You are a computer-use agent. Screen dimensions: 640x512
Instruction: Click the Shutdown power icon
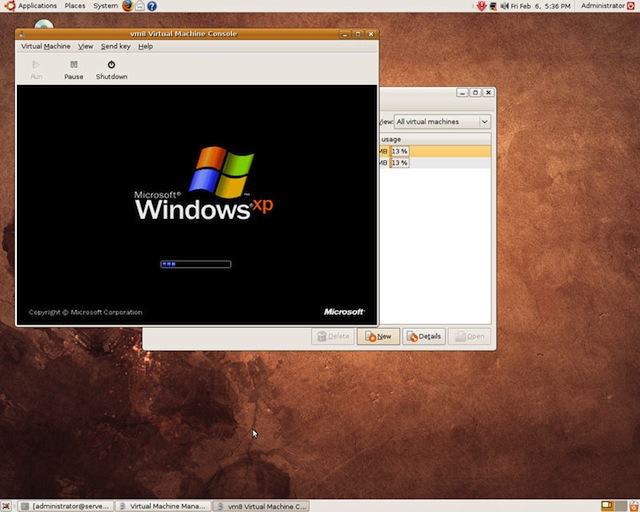[x=111, y=65]
